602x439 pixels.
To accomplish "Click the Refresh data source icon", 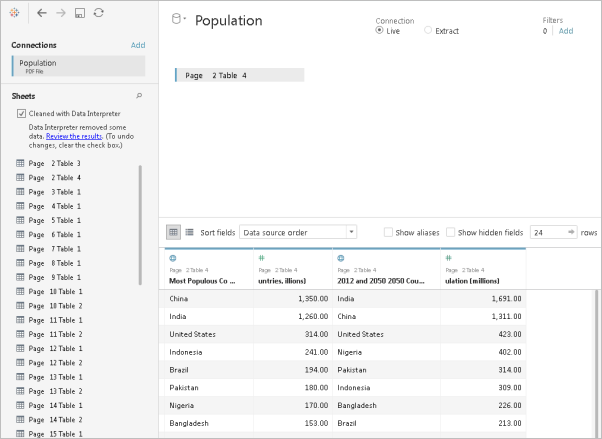I will 98,12.
